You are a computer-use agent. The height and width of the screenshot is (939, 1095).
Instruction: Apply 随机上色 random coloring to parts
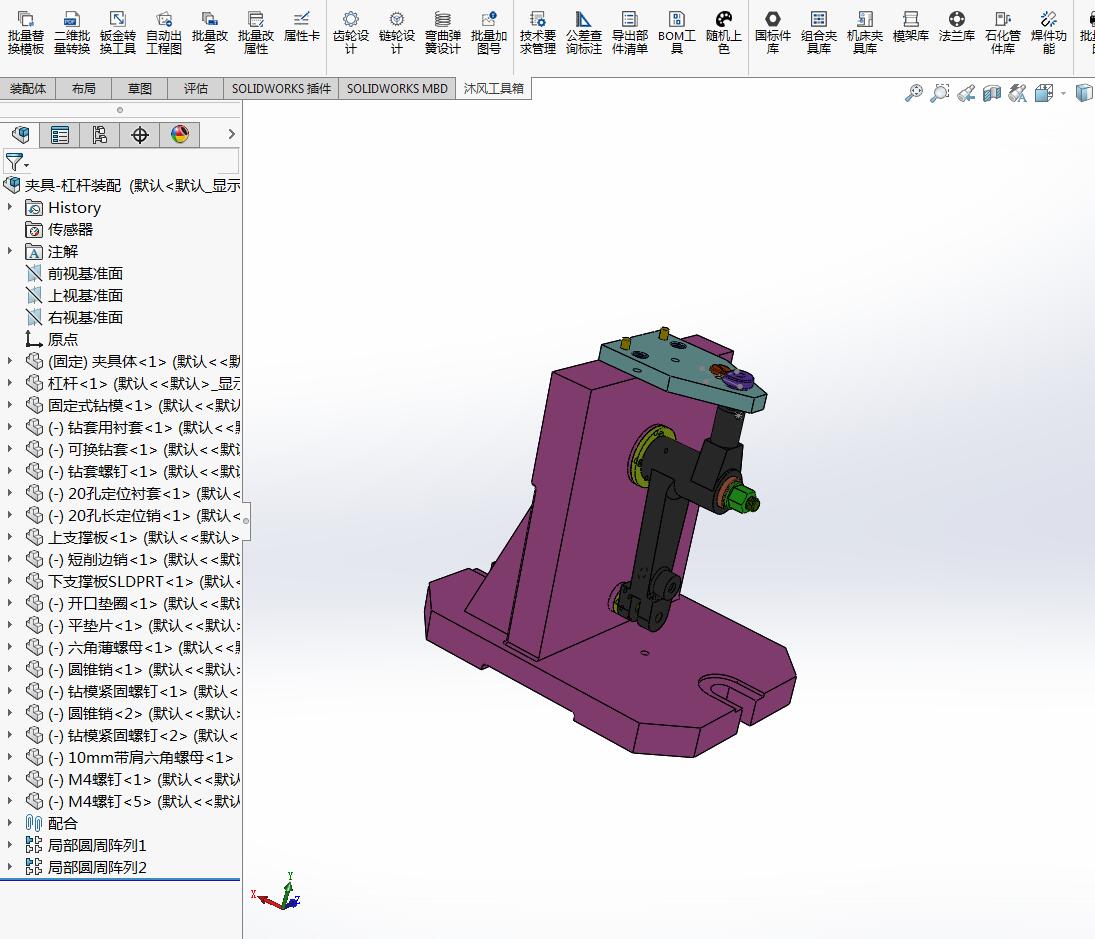[724, 30]
